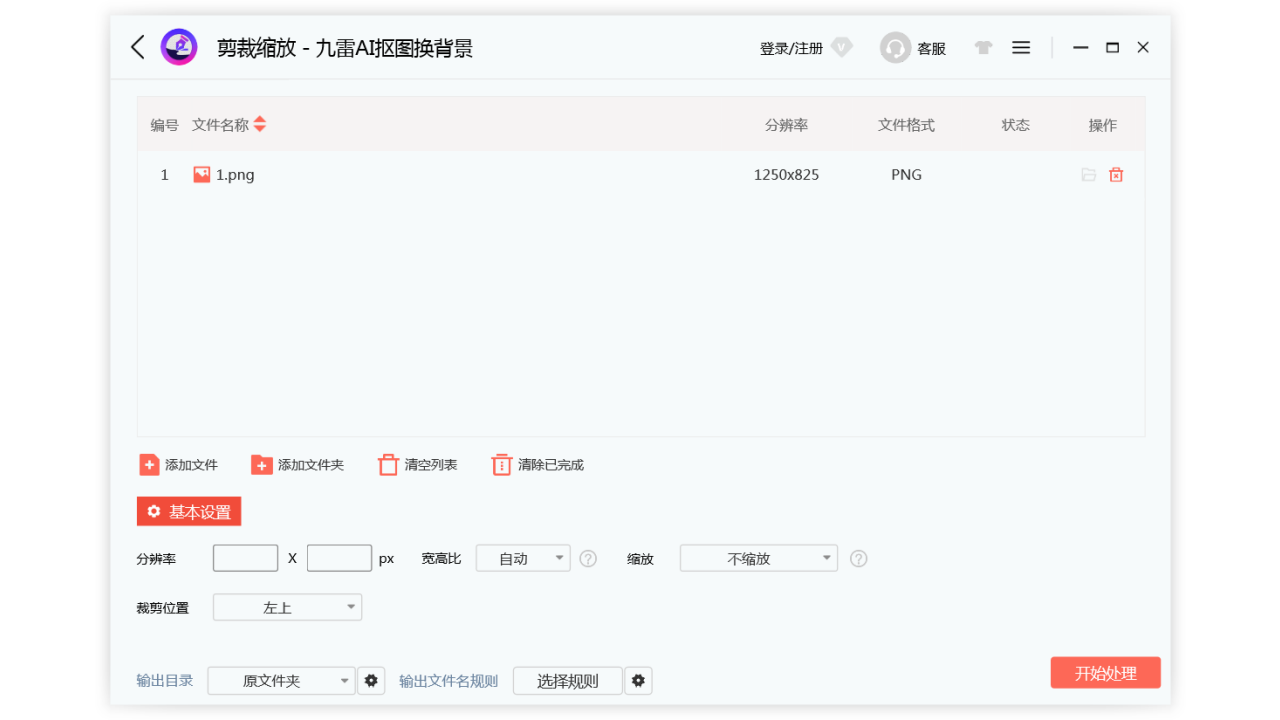Expand the 缩放 scaling dropdown
This screenshot has width=1280, height=720.
(758, 559)
